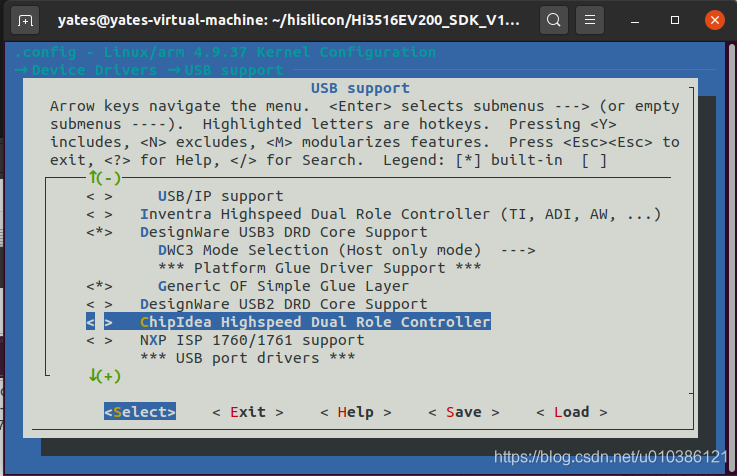Click the scroll-down indicator arrow (+)

click(x=105, y=376)
